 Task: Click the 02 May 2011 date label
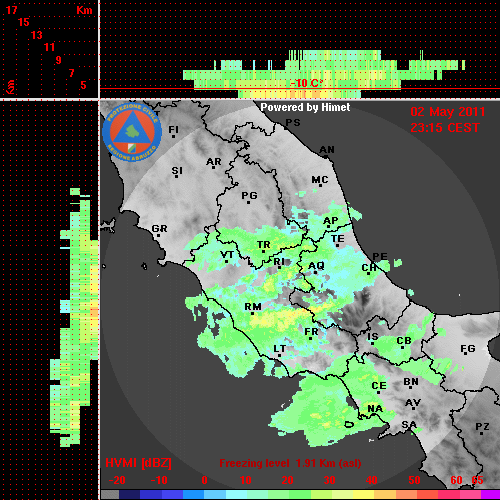click(x=447, y=112)
